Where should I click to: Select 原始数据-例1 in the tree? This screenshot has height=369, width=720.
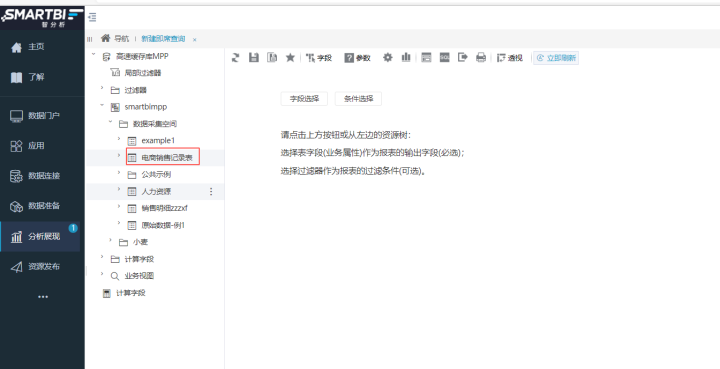163,225
